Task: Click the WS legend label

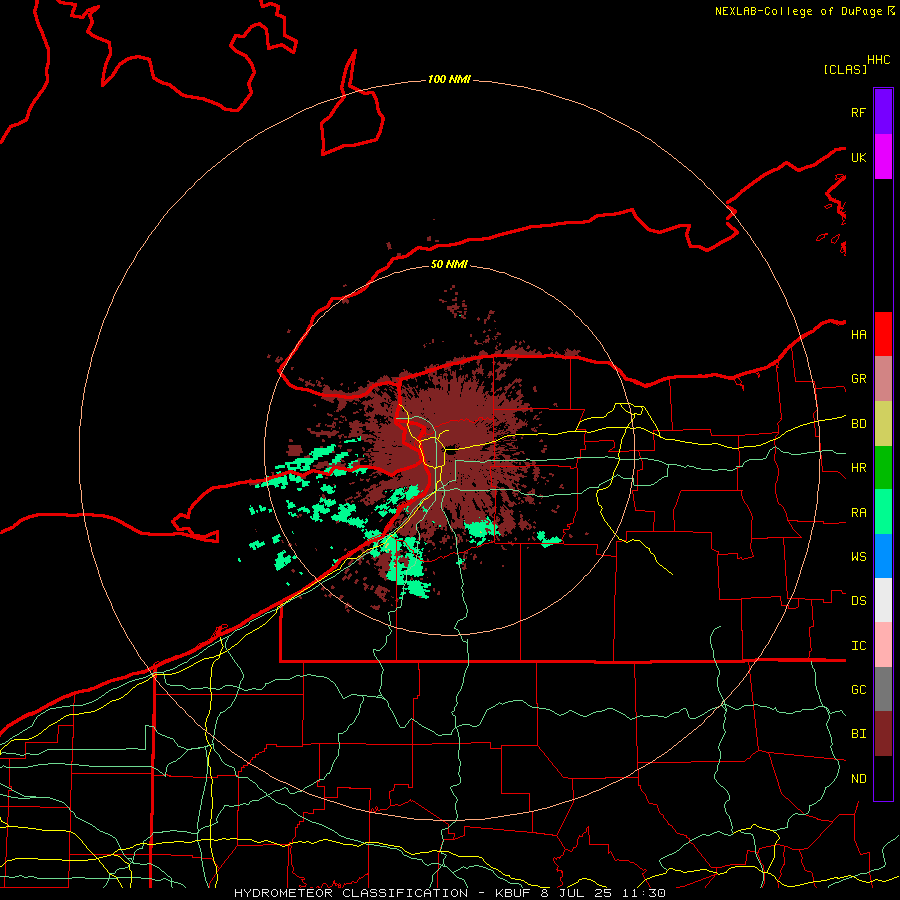Action: click(858, 557)
